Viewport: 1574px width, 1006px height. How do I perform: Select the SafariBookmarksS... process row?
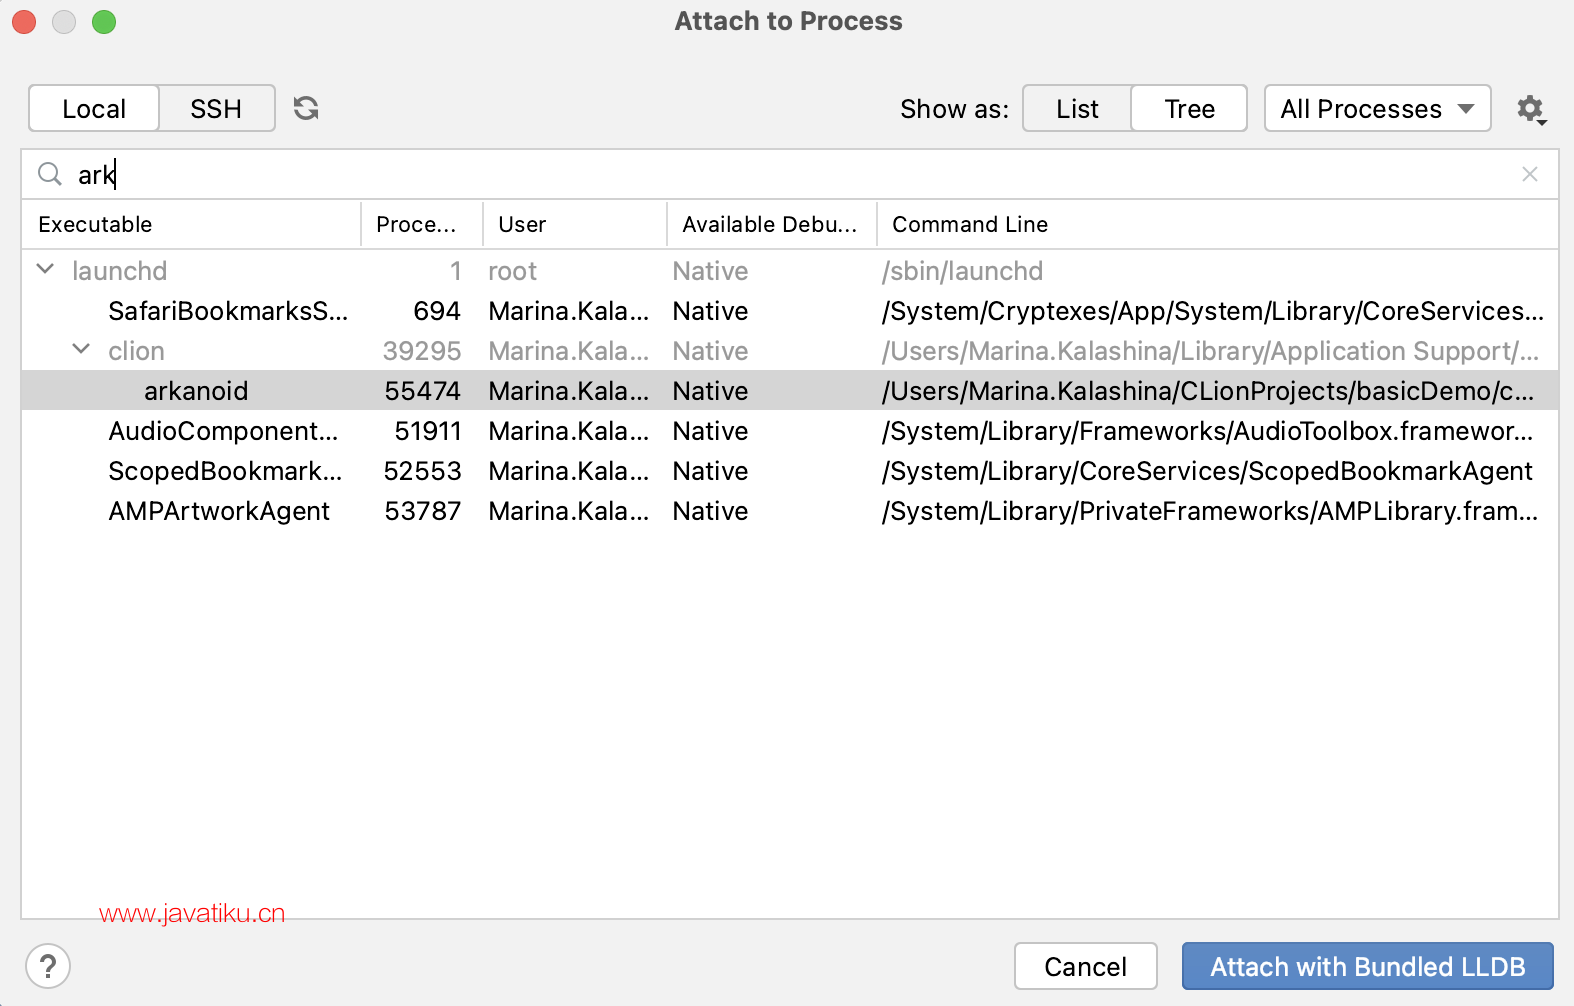pos(790,310)
